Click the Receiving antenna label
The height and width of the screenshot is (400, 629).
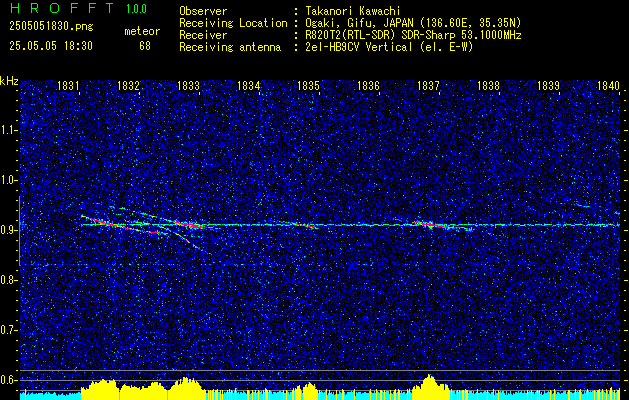230,47
